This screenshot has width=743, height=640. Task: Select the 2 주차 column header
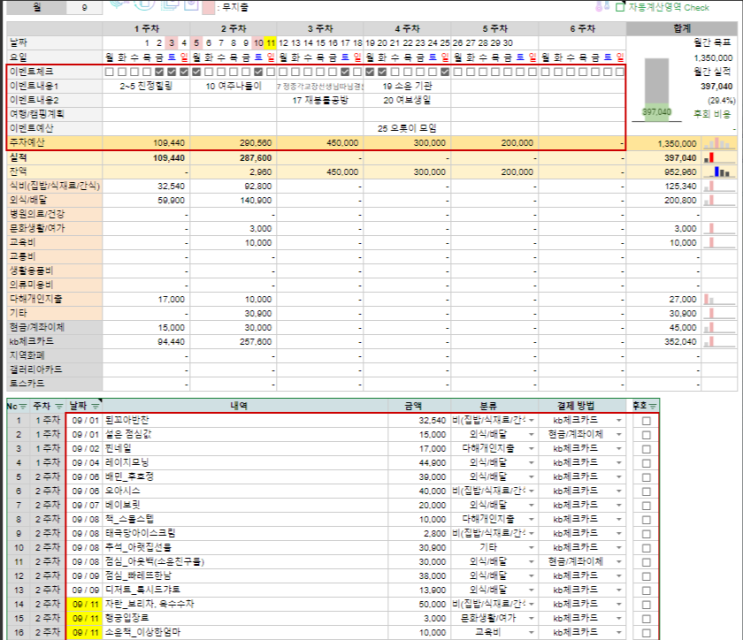point(234,29)
